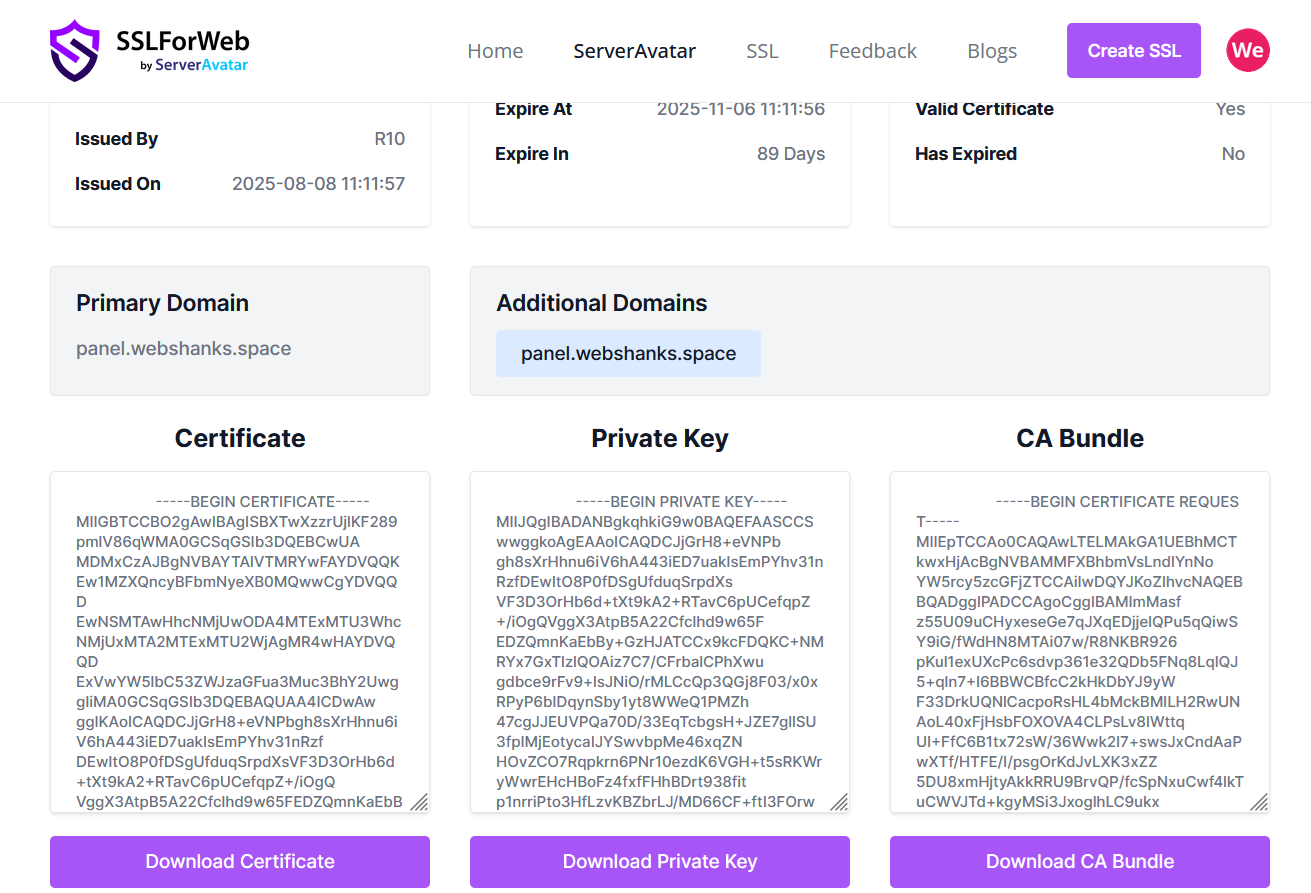This screenshot has height=893, width=1311.
Task: Click the BEGIN CERTIFICATE REQUES line
Action: pyautogui.click(x=1117, y=502)
